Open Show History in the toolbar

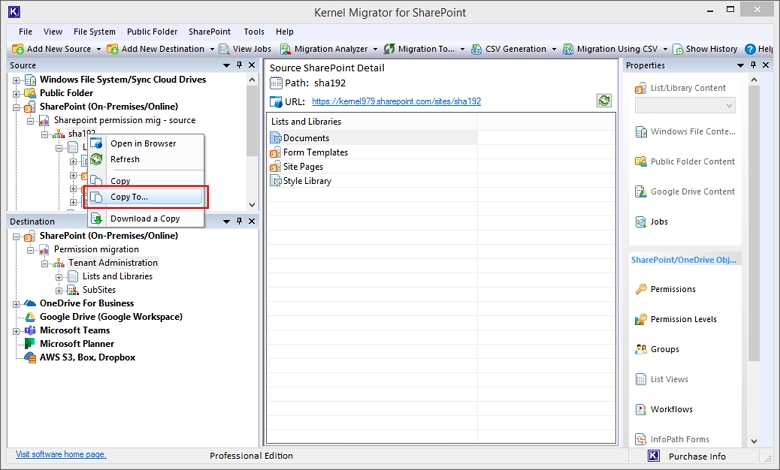pos(705,49)
